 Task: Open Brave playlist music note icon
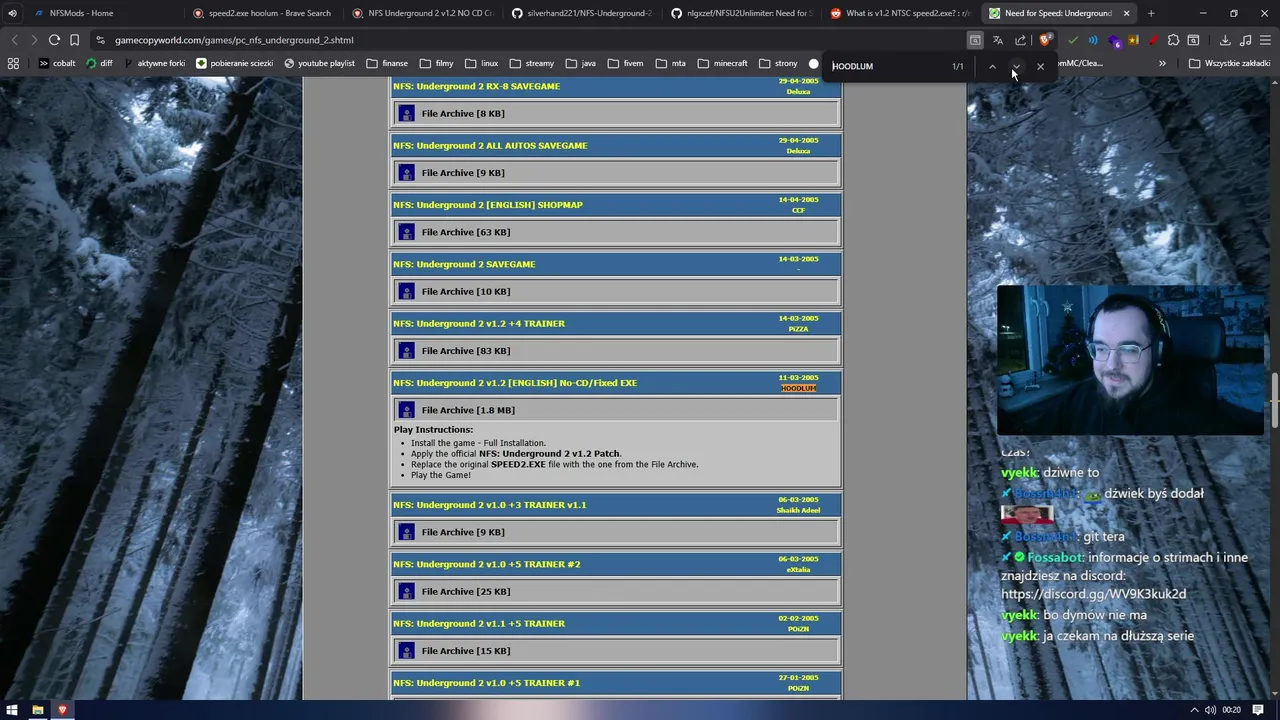(x=1245, y=40)
